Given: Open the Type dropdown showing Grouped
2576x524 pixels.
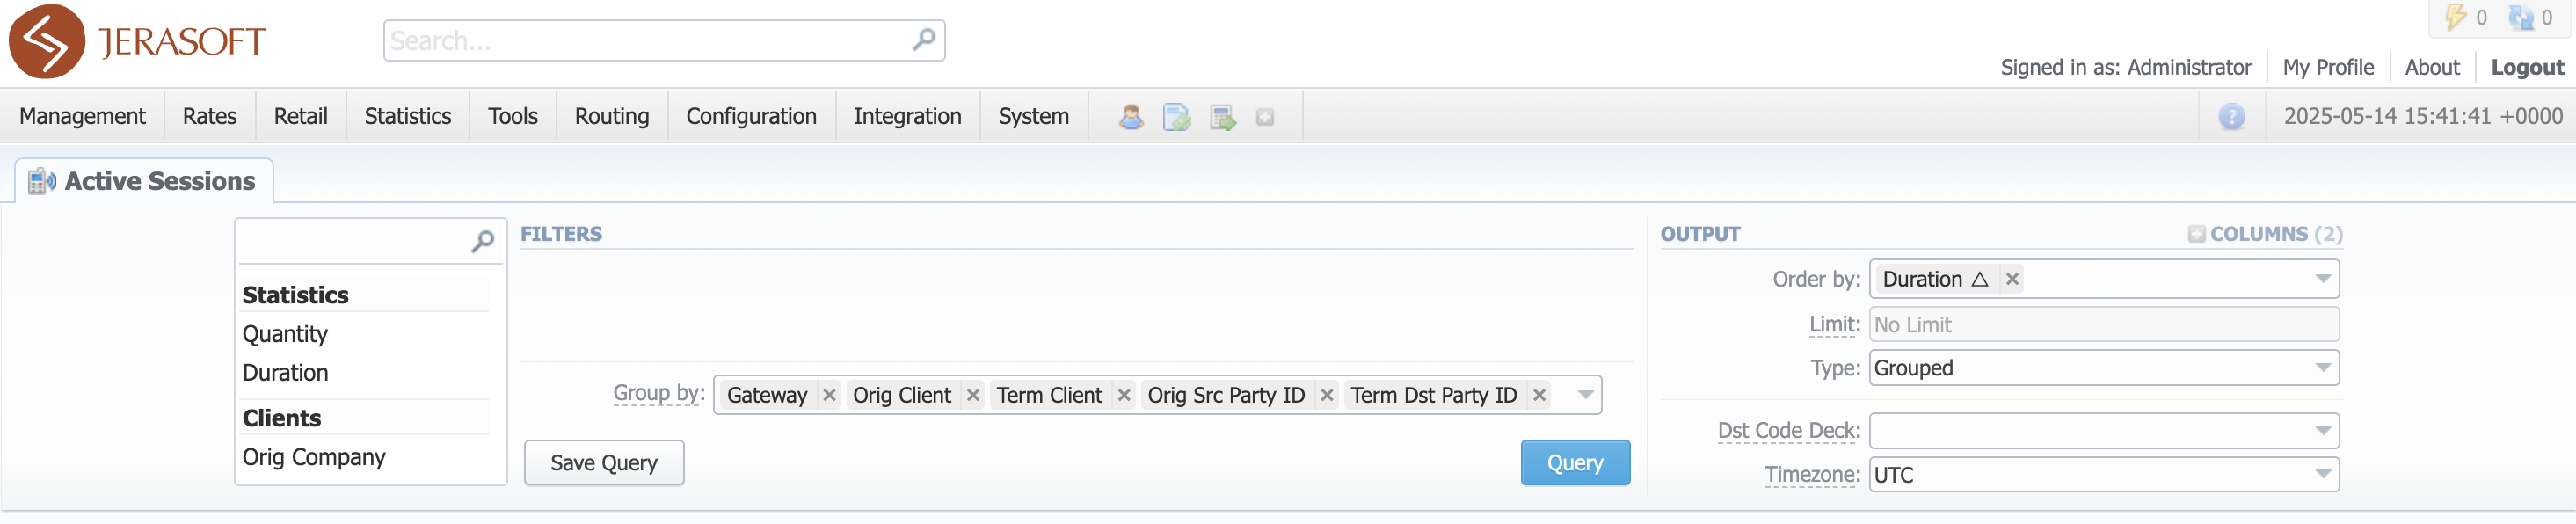Looking at the screenshot, I should (x=2103, y=368).
